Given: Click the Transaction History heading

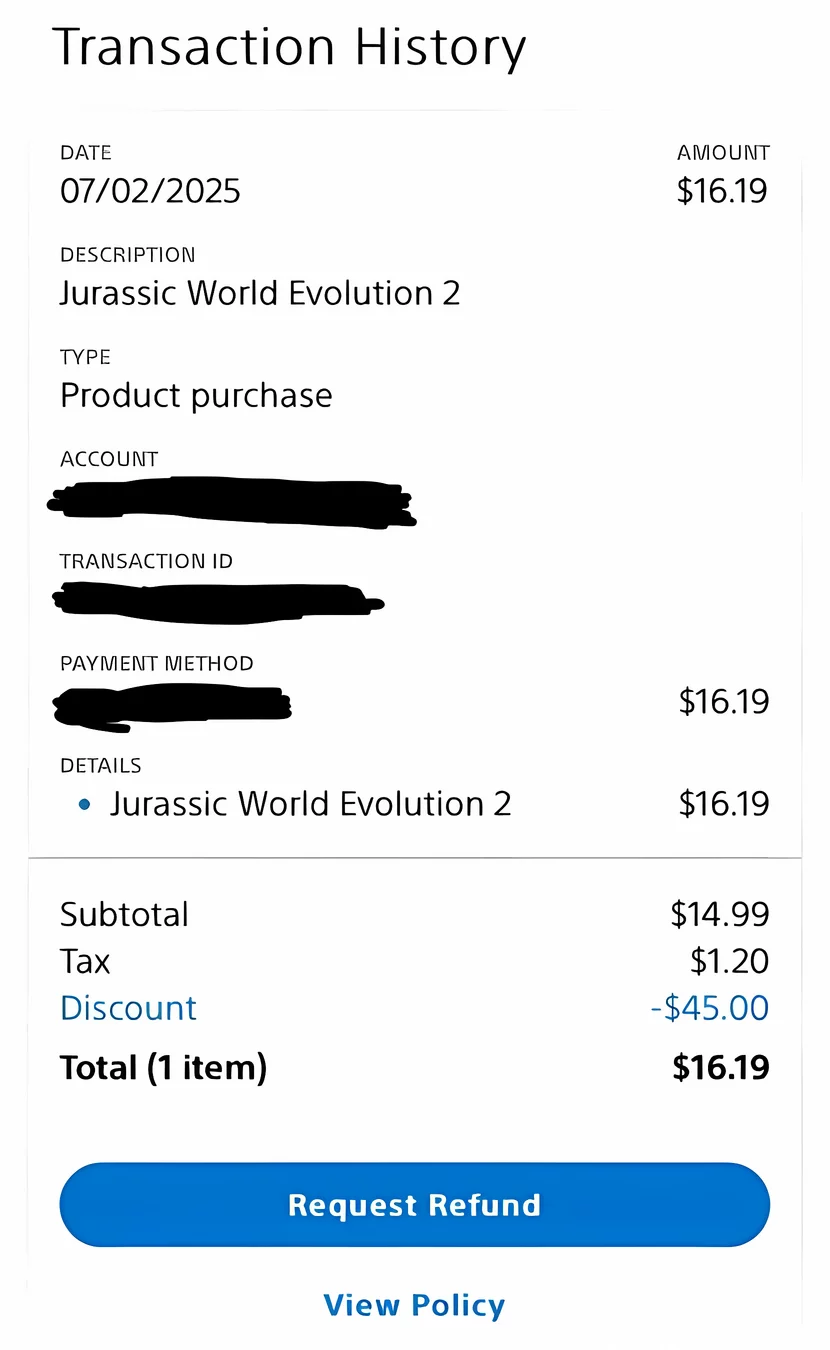Looking at the screenshot, I should [289, 48].
